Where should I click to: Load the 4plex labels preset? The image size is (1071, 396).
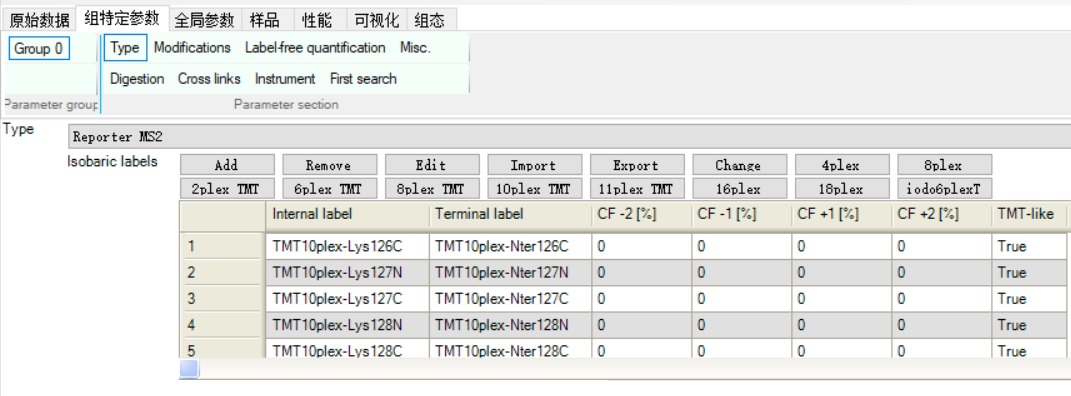[x=842, y=165]
